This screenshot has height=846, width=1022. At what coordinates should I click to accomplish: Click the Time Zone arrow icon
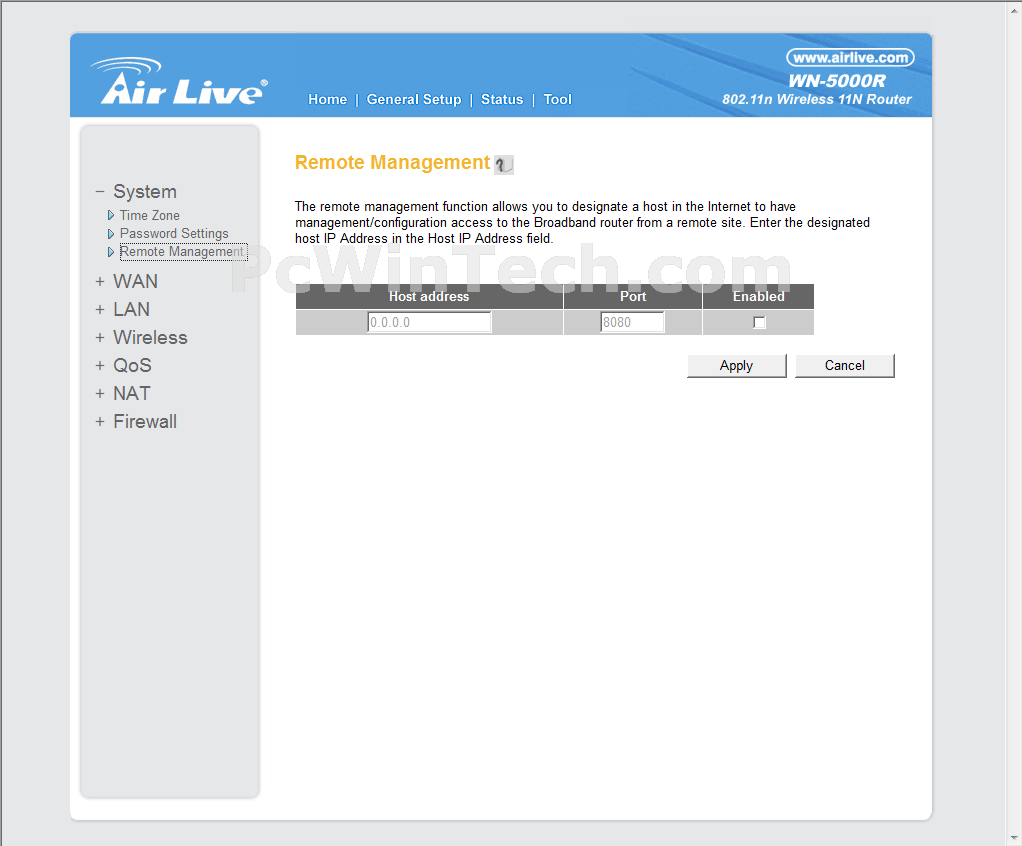point(111,215)
